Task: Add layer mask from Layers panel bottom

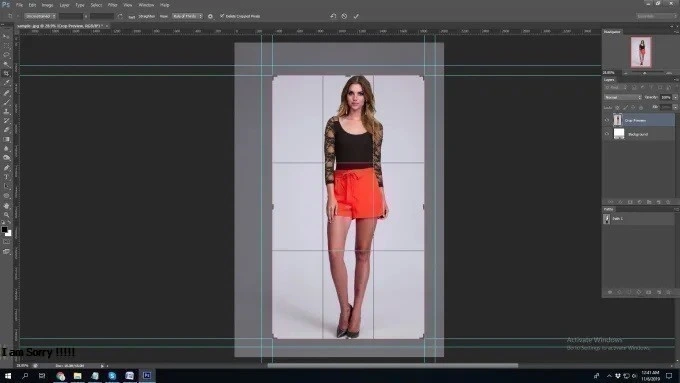Action: click(630, 202)
